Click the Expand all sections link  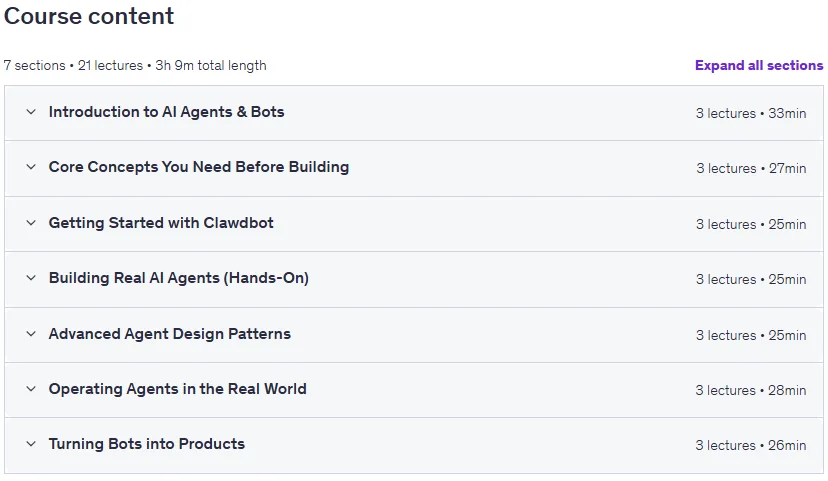click(x=759, y=65)
